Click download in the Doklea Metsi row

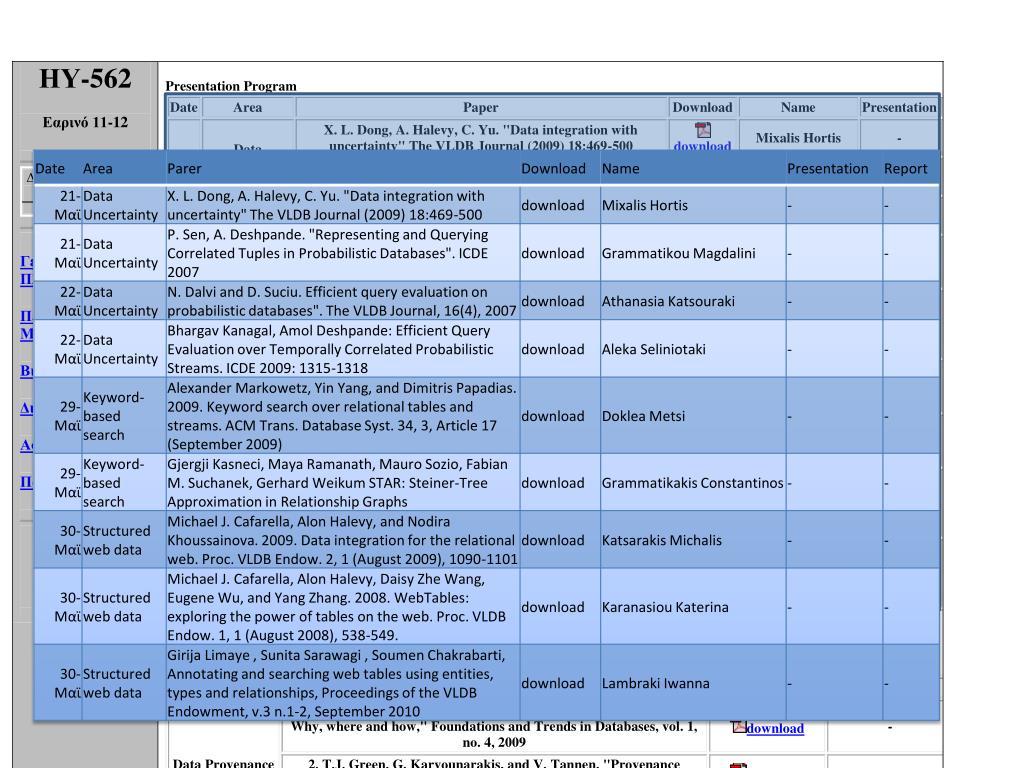552,416
